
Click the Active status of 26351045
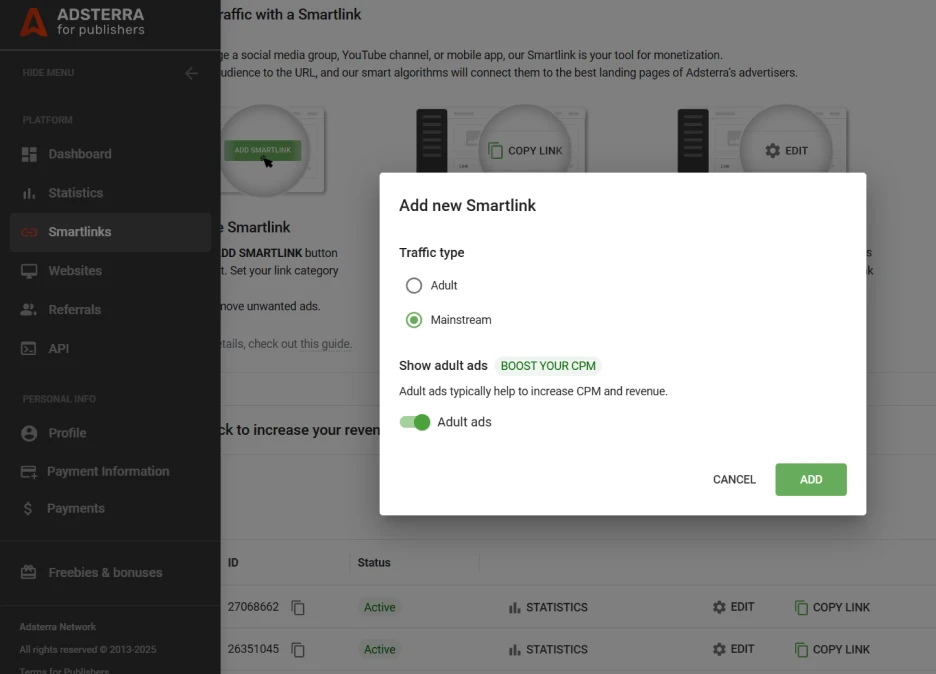[x=380, y=650]
